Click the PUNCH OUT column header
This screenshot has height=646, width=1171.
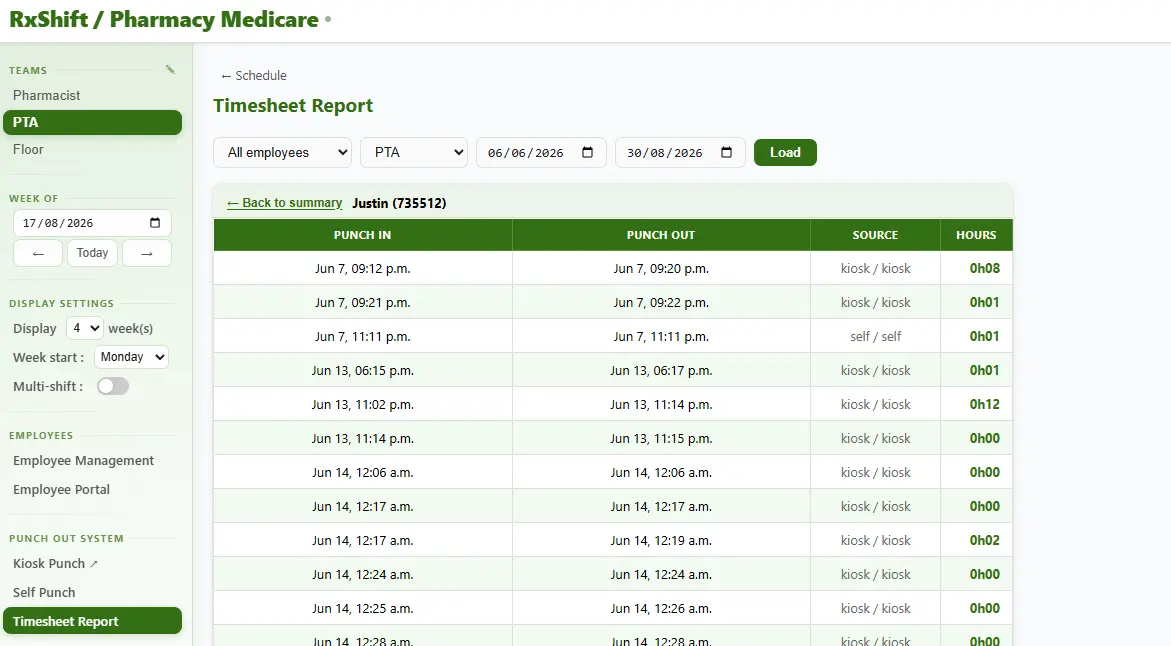point(661,235)
